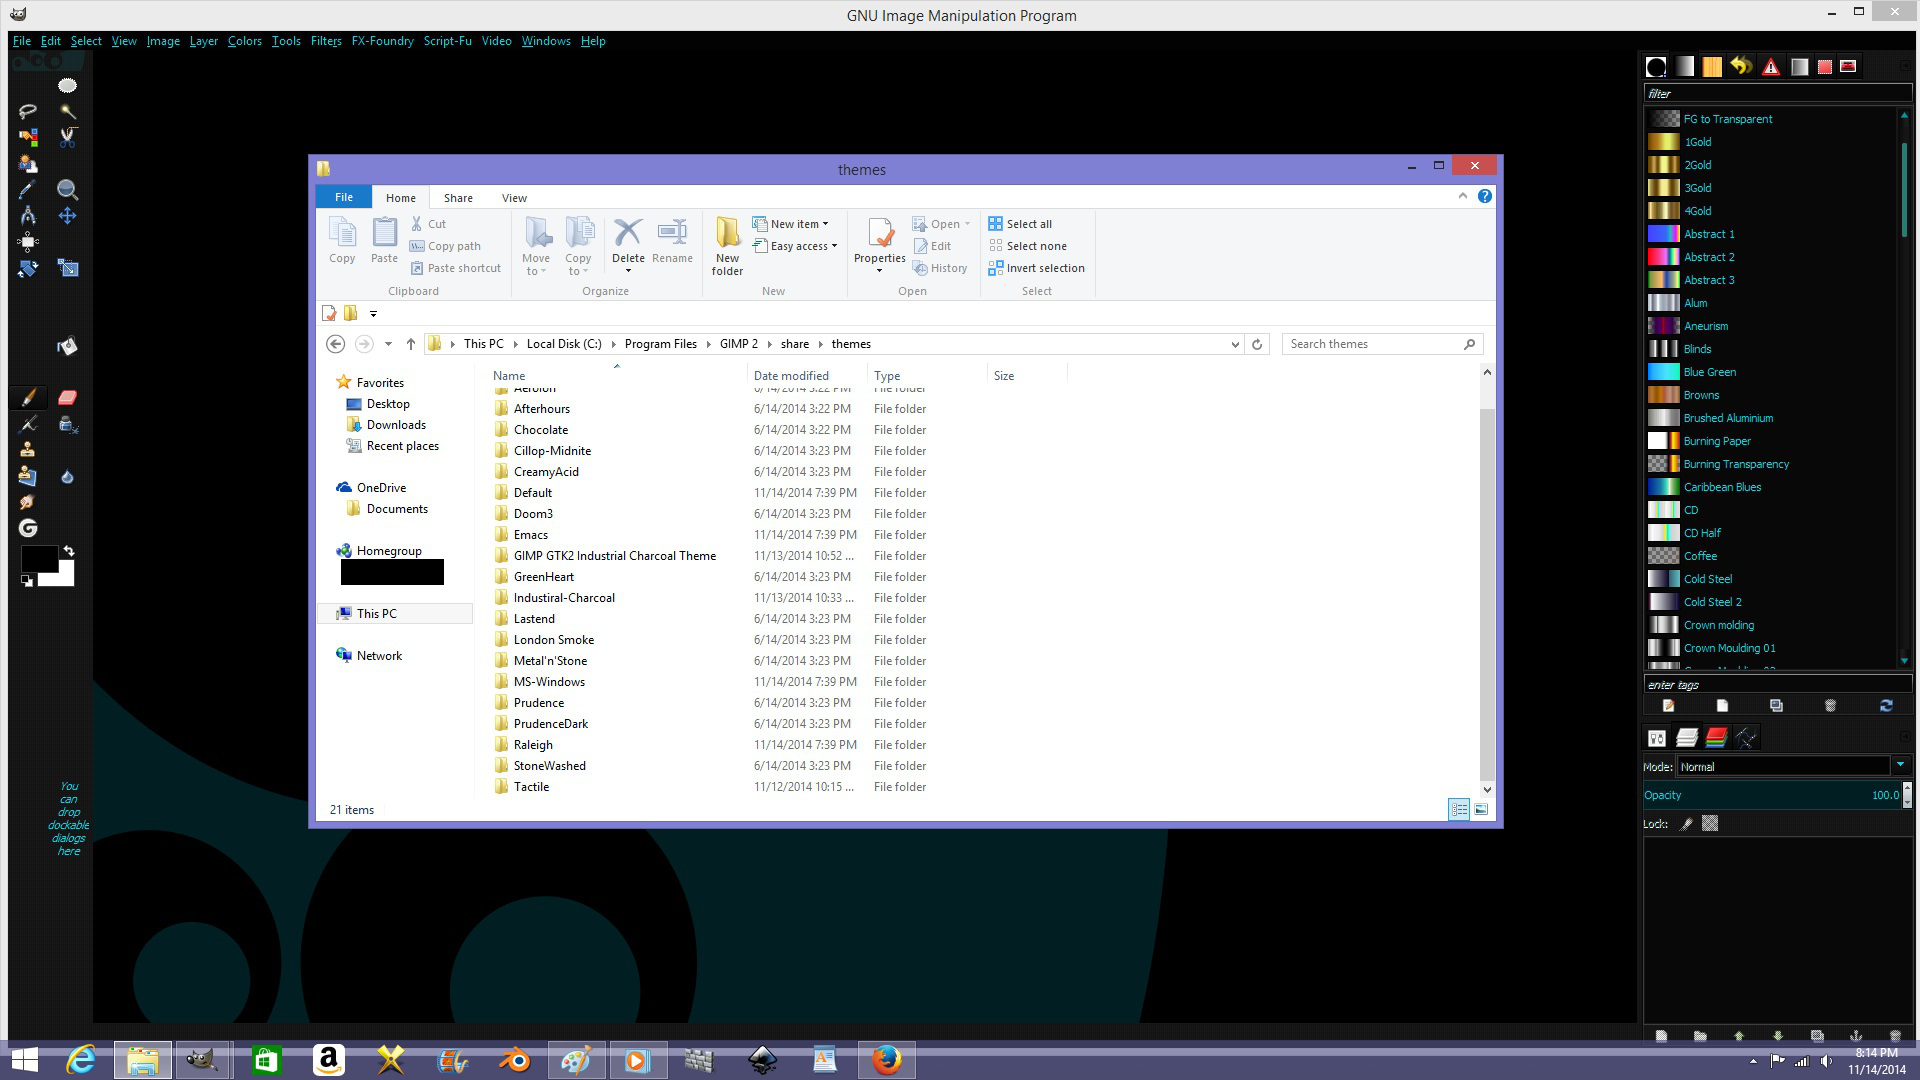This screenshot has height=1080, width=1920.
Task: Adjust the layer Opacity slider
Action: coord(1771,795)
